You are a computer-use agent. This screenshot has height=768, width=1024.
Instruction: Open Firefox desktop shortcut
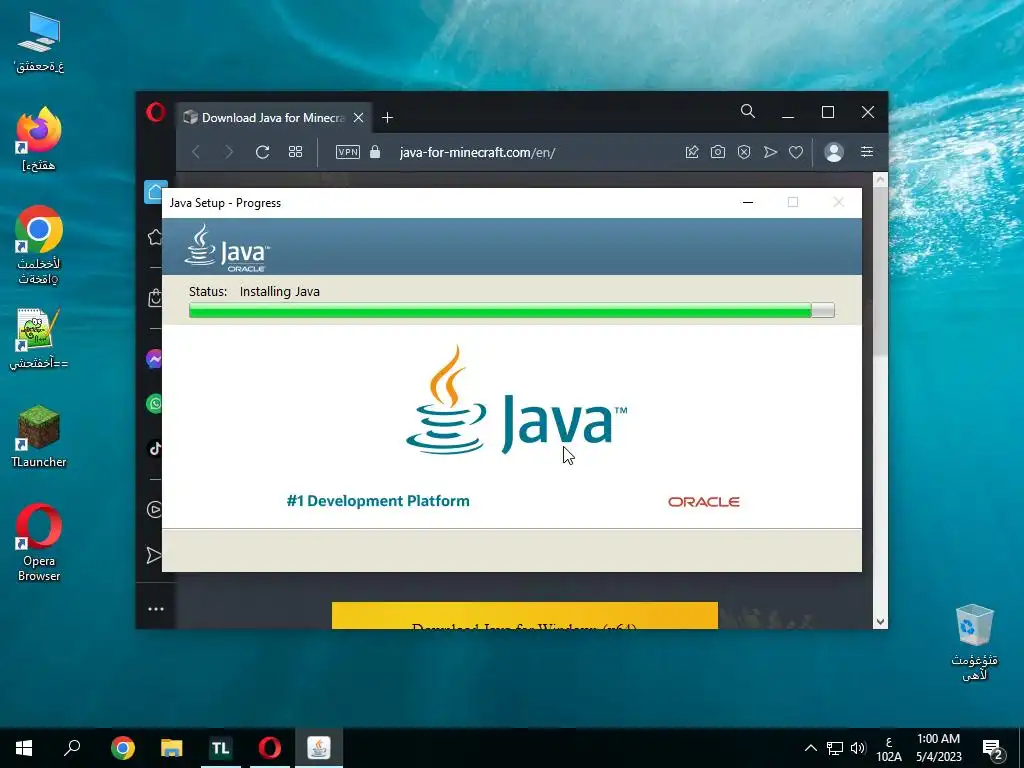click(39, 139)
